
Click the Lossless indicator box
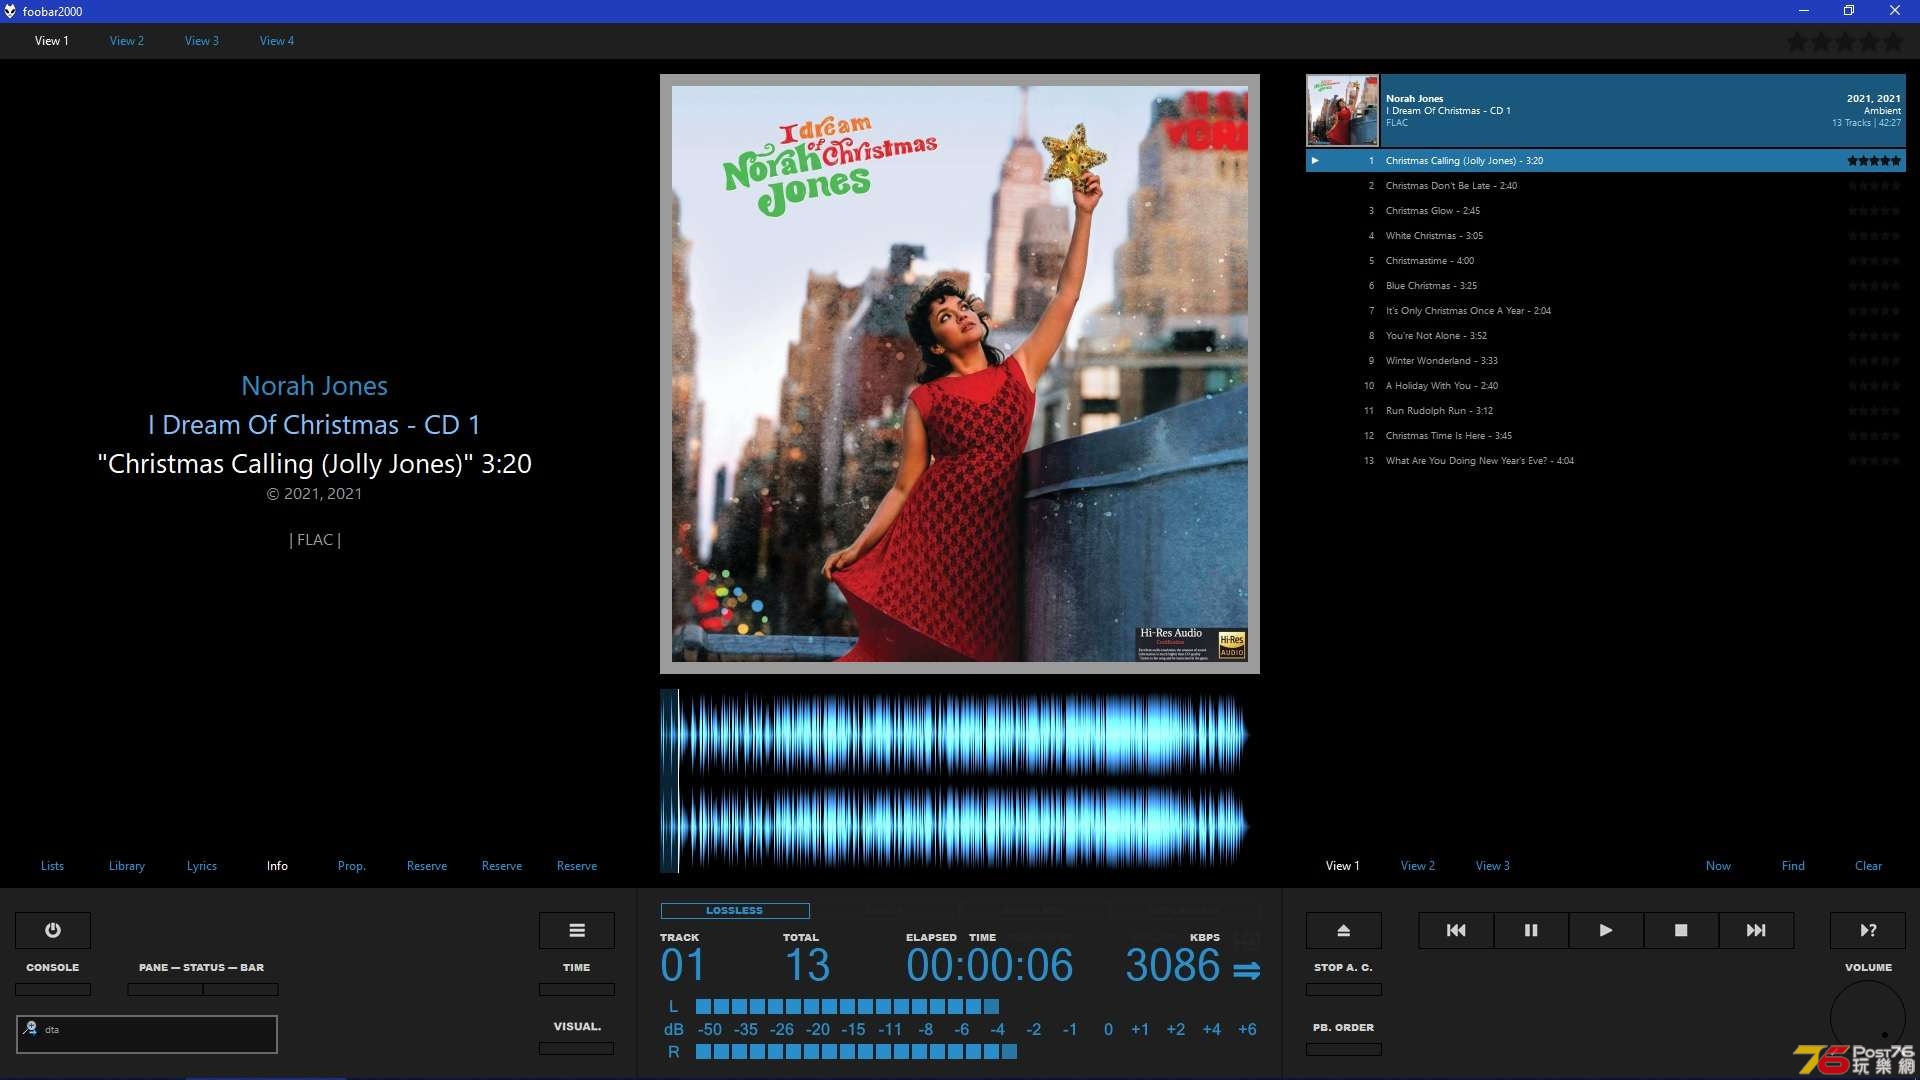point(735,911)
